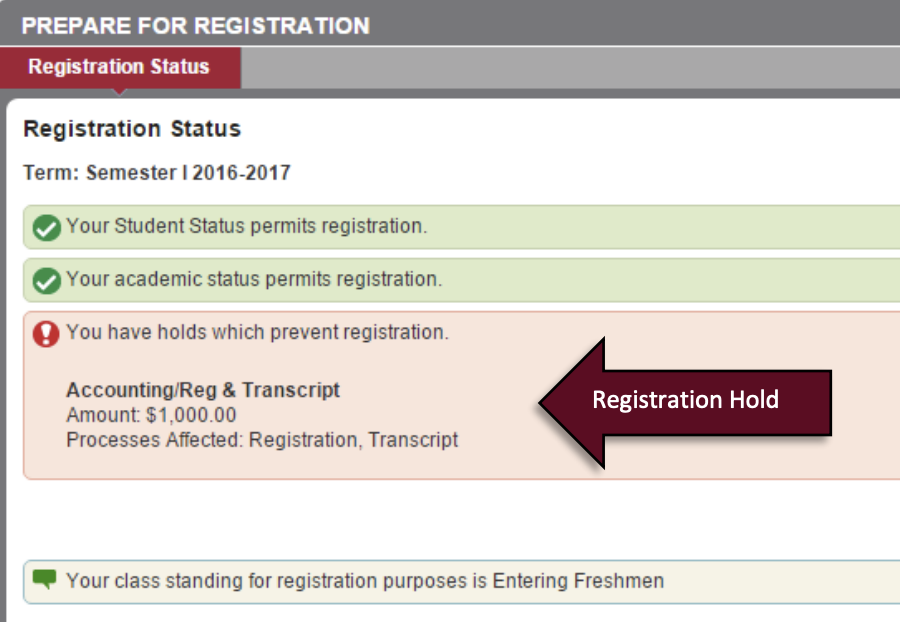Click the Registration Status tab pointer notch

(120, 88)
